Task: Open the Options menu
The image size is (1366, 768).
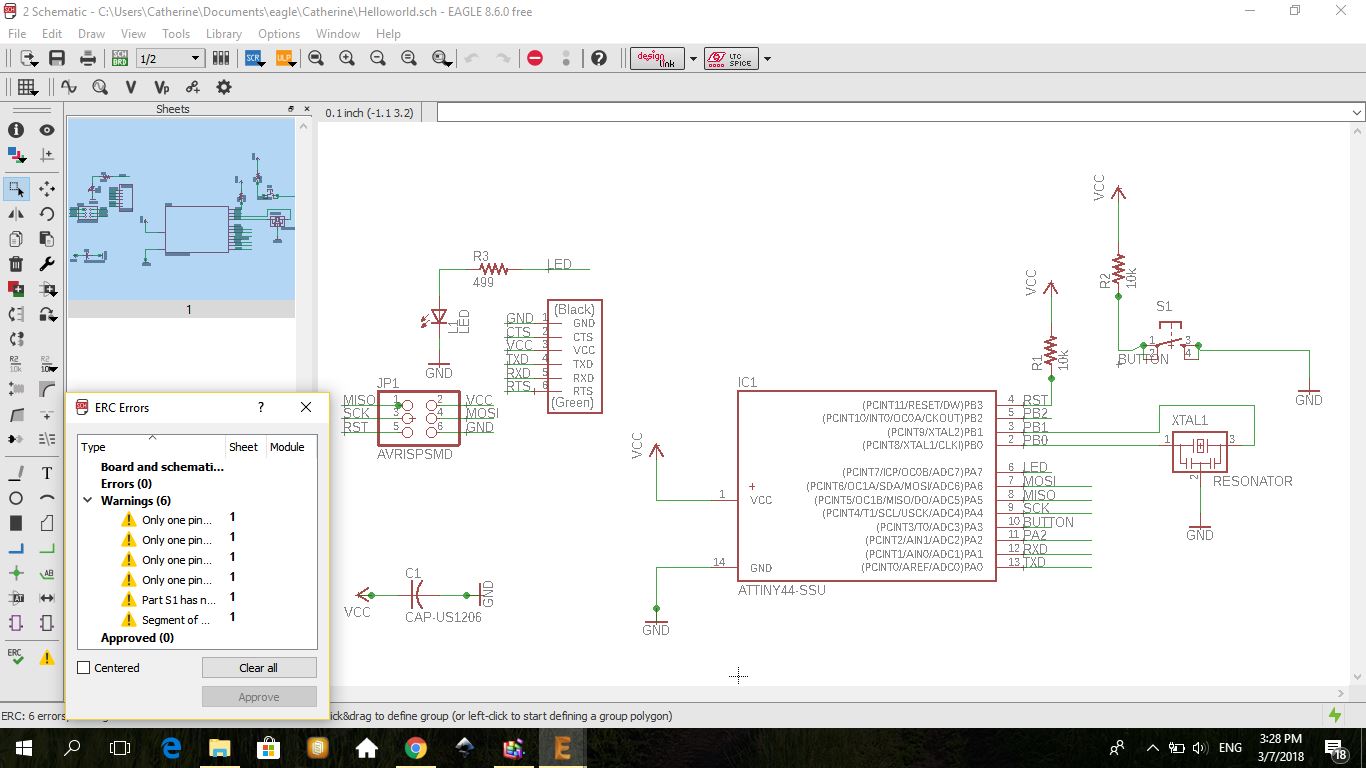Action: (x=279, y=34)
